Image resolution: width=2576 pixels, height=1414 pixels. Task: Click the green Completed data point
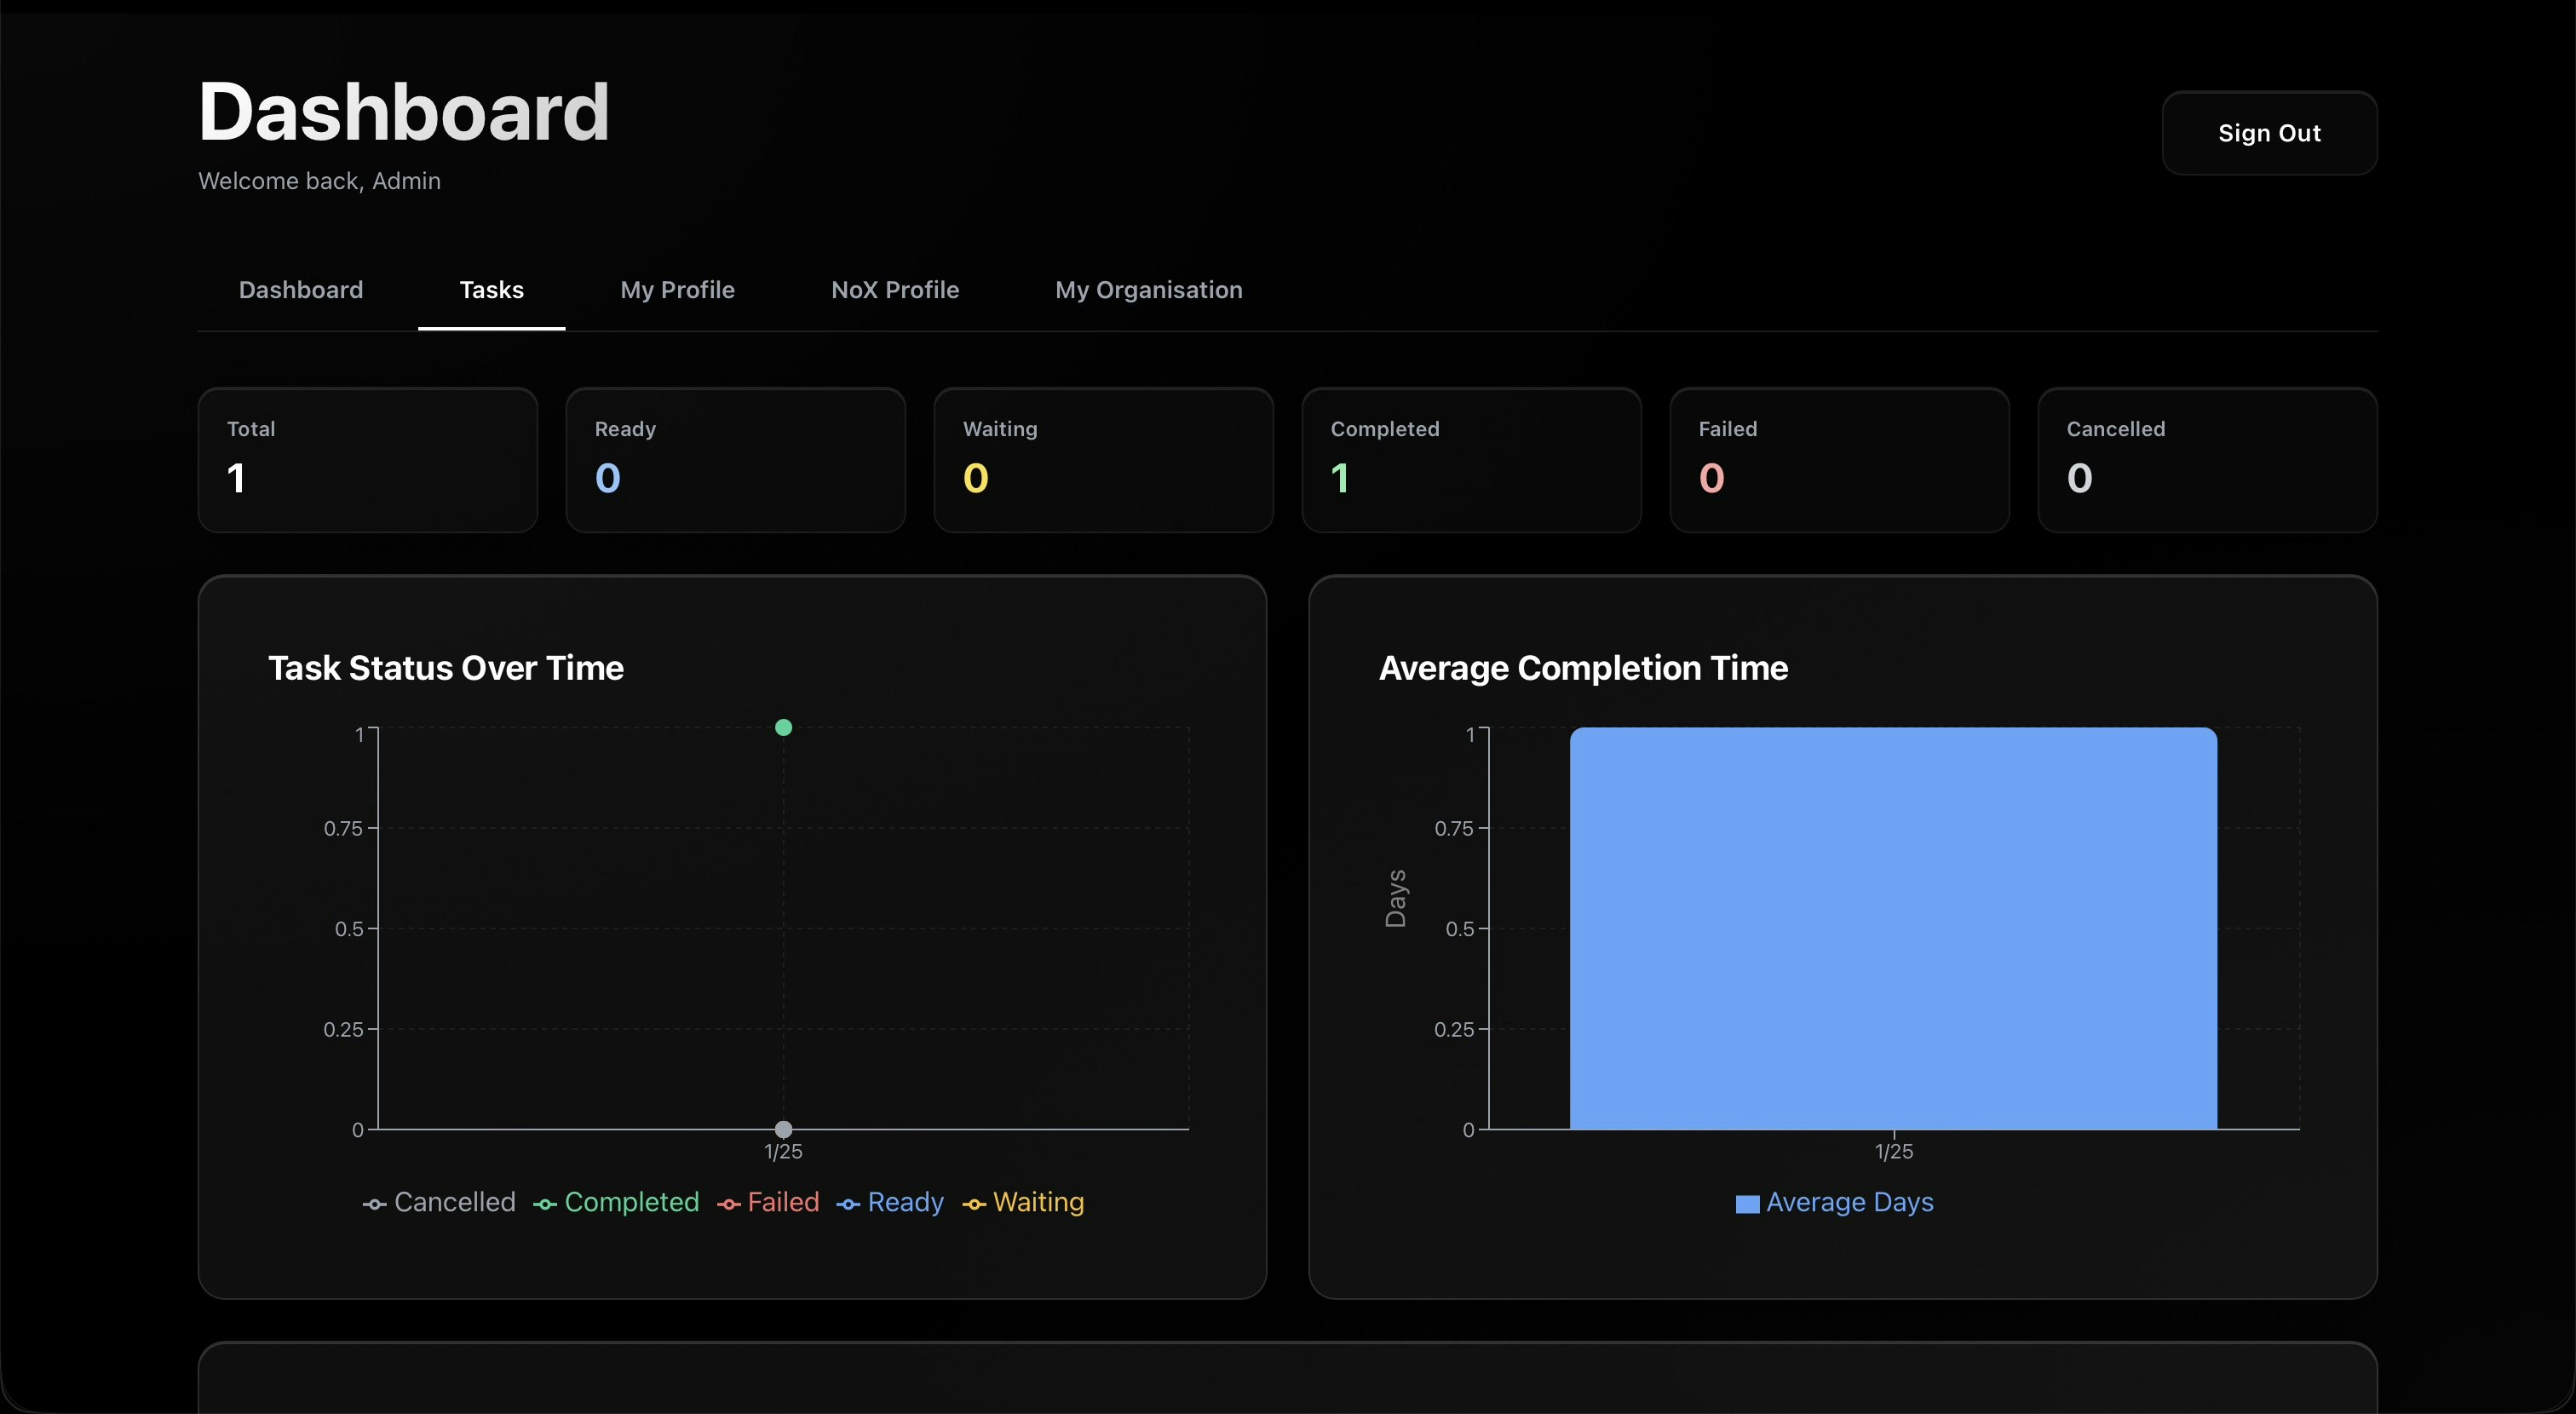click(x=783, y=727)
